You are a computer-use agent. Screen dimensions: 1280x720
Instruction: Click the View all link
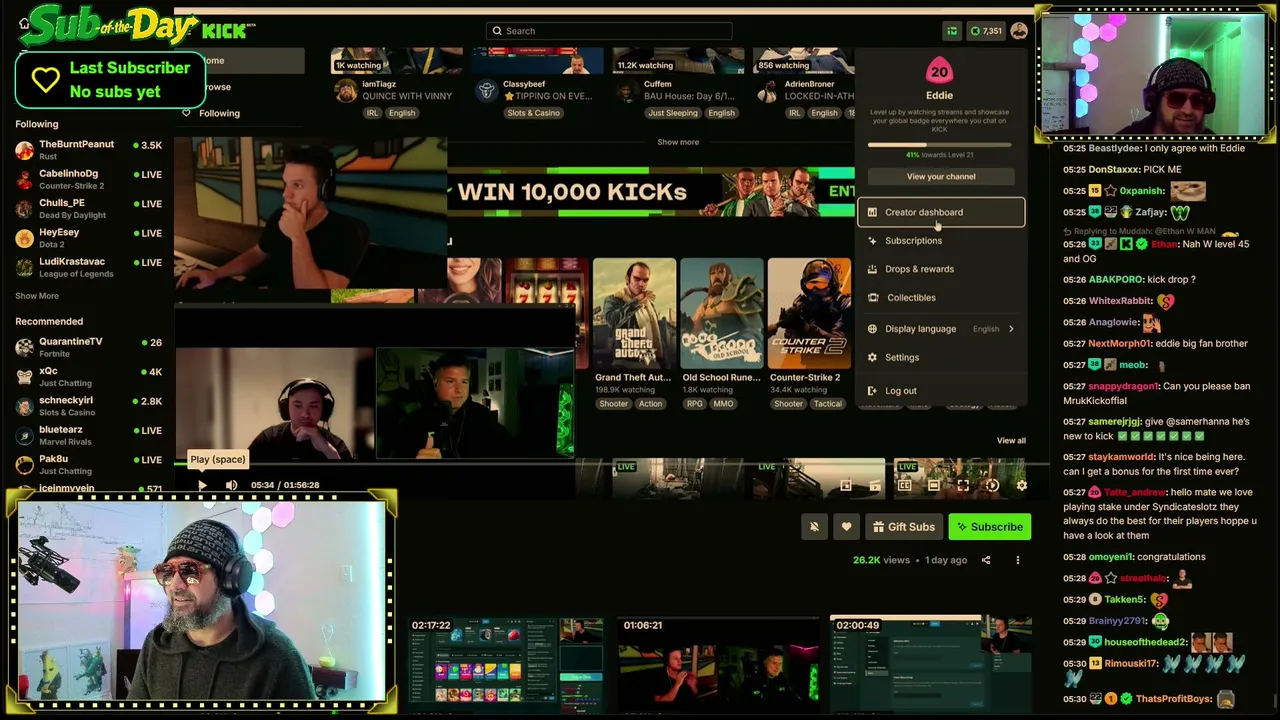click(1011, 441)
